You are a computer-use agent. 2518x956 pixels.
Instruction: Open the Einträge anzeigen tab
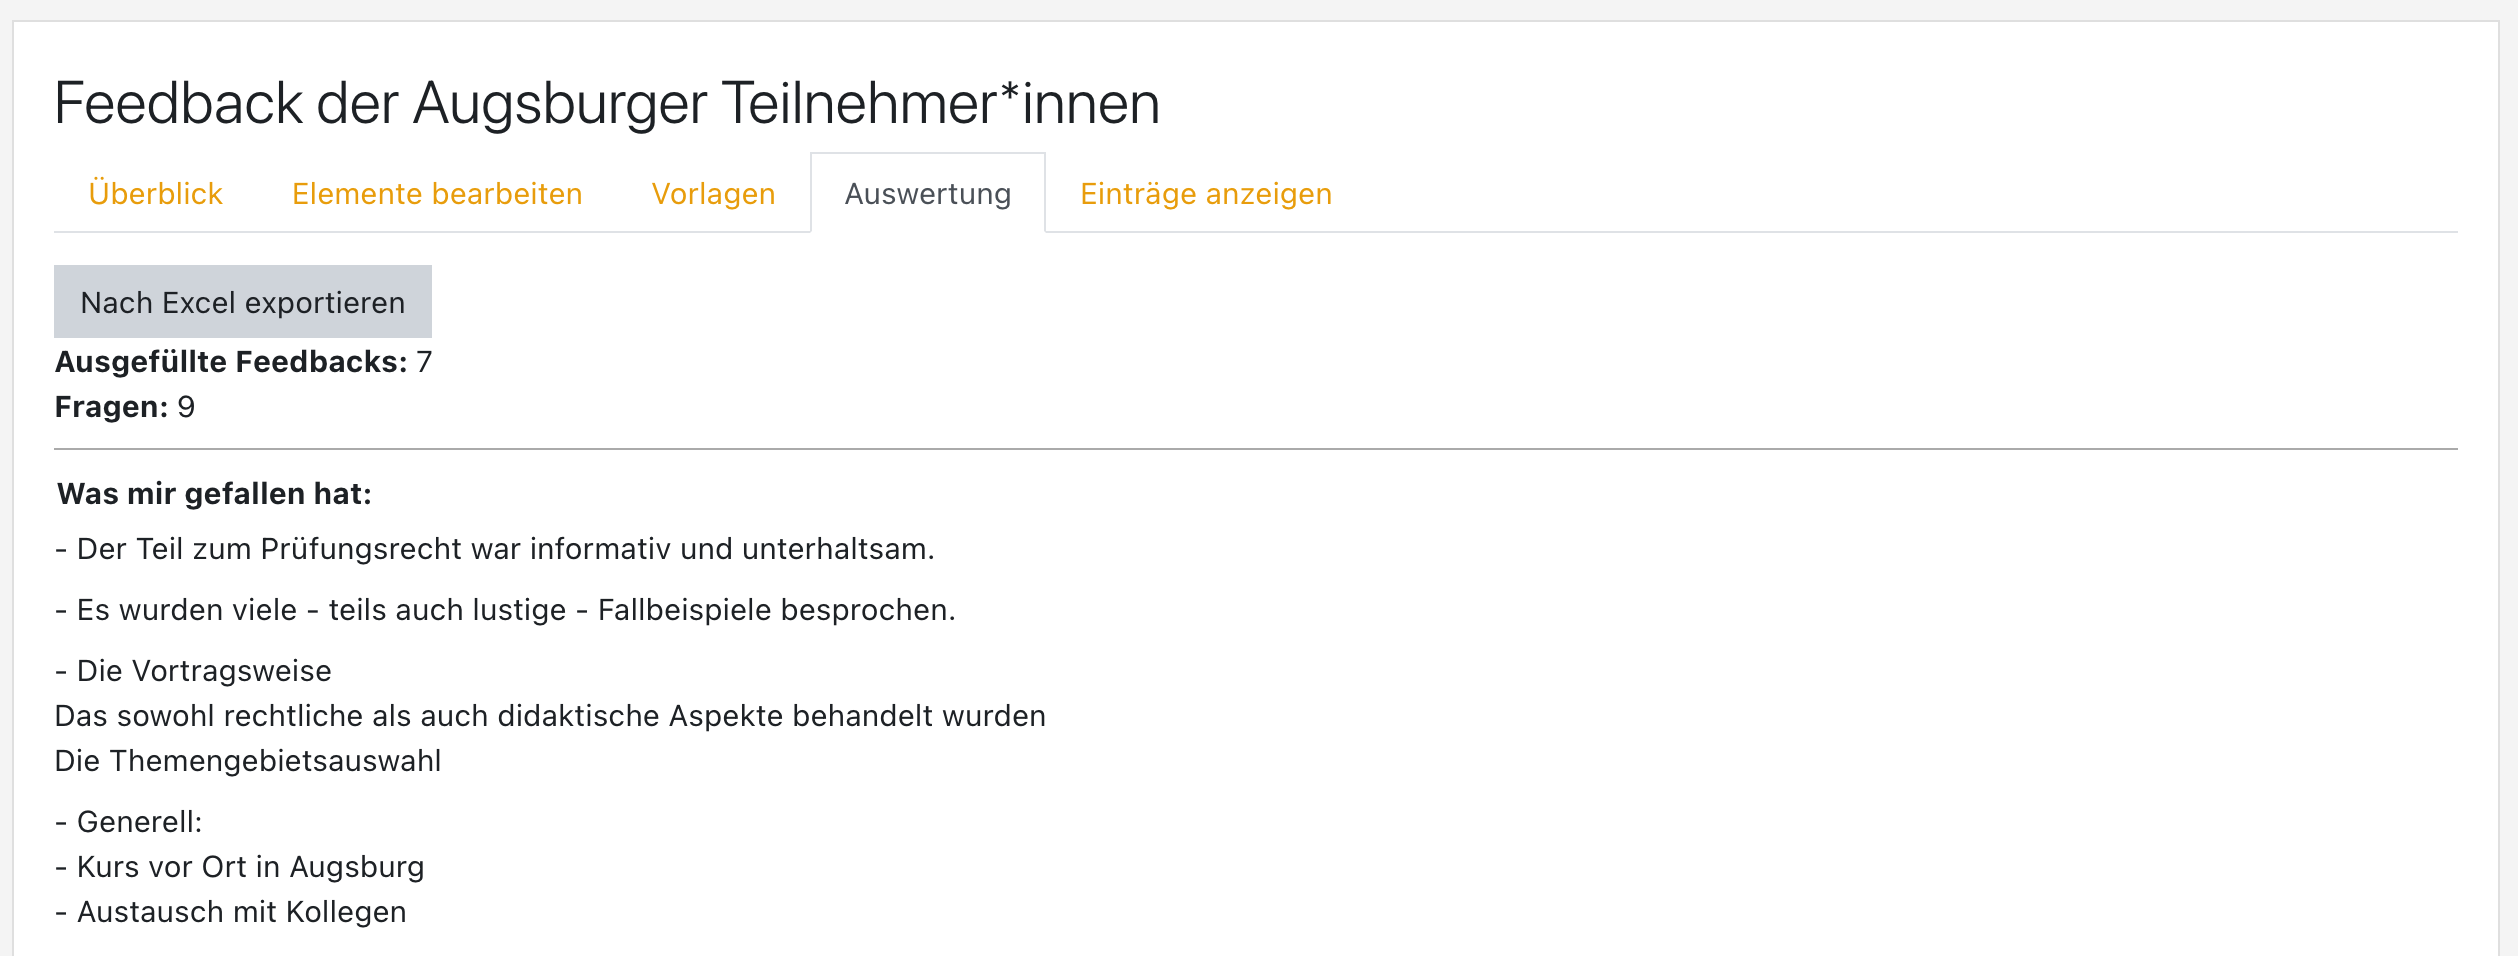point(1204,193)
